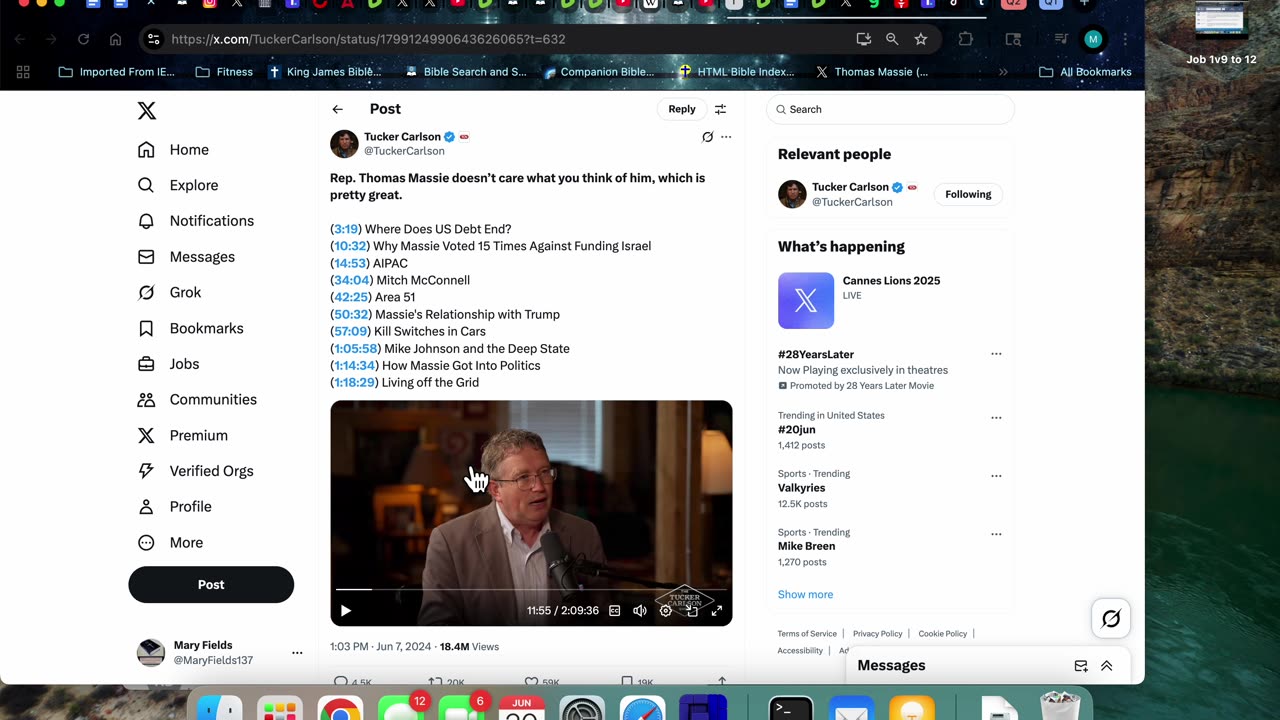The height and width of the screenshot is (720, 1280).
Task: Click the Profile person icon
Action: pos(146,507)
